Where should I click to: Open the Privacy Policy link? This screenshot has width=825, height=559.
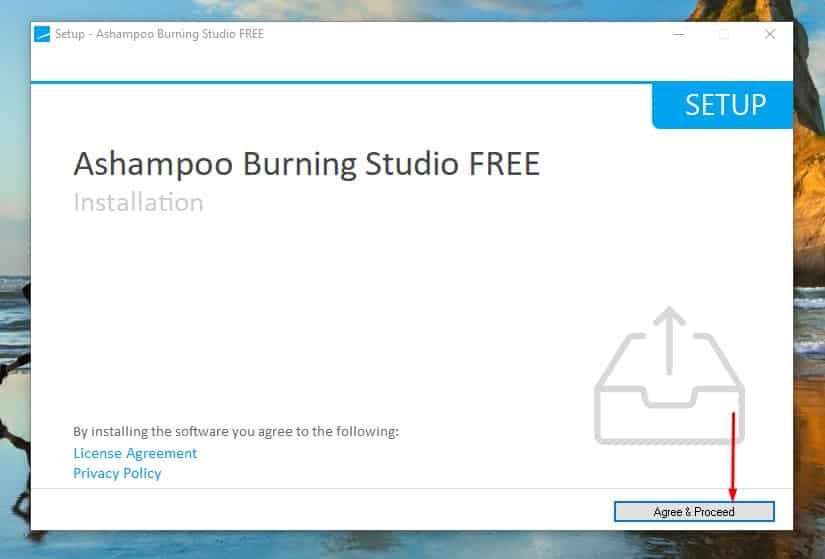[x=117, y=473]
